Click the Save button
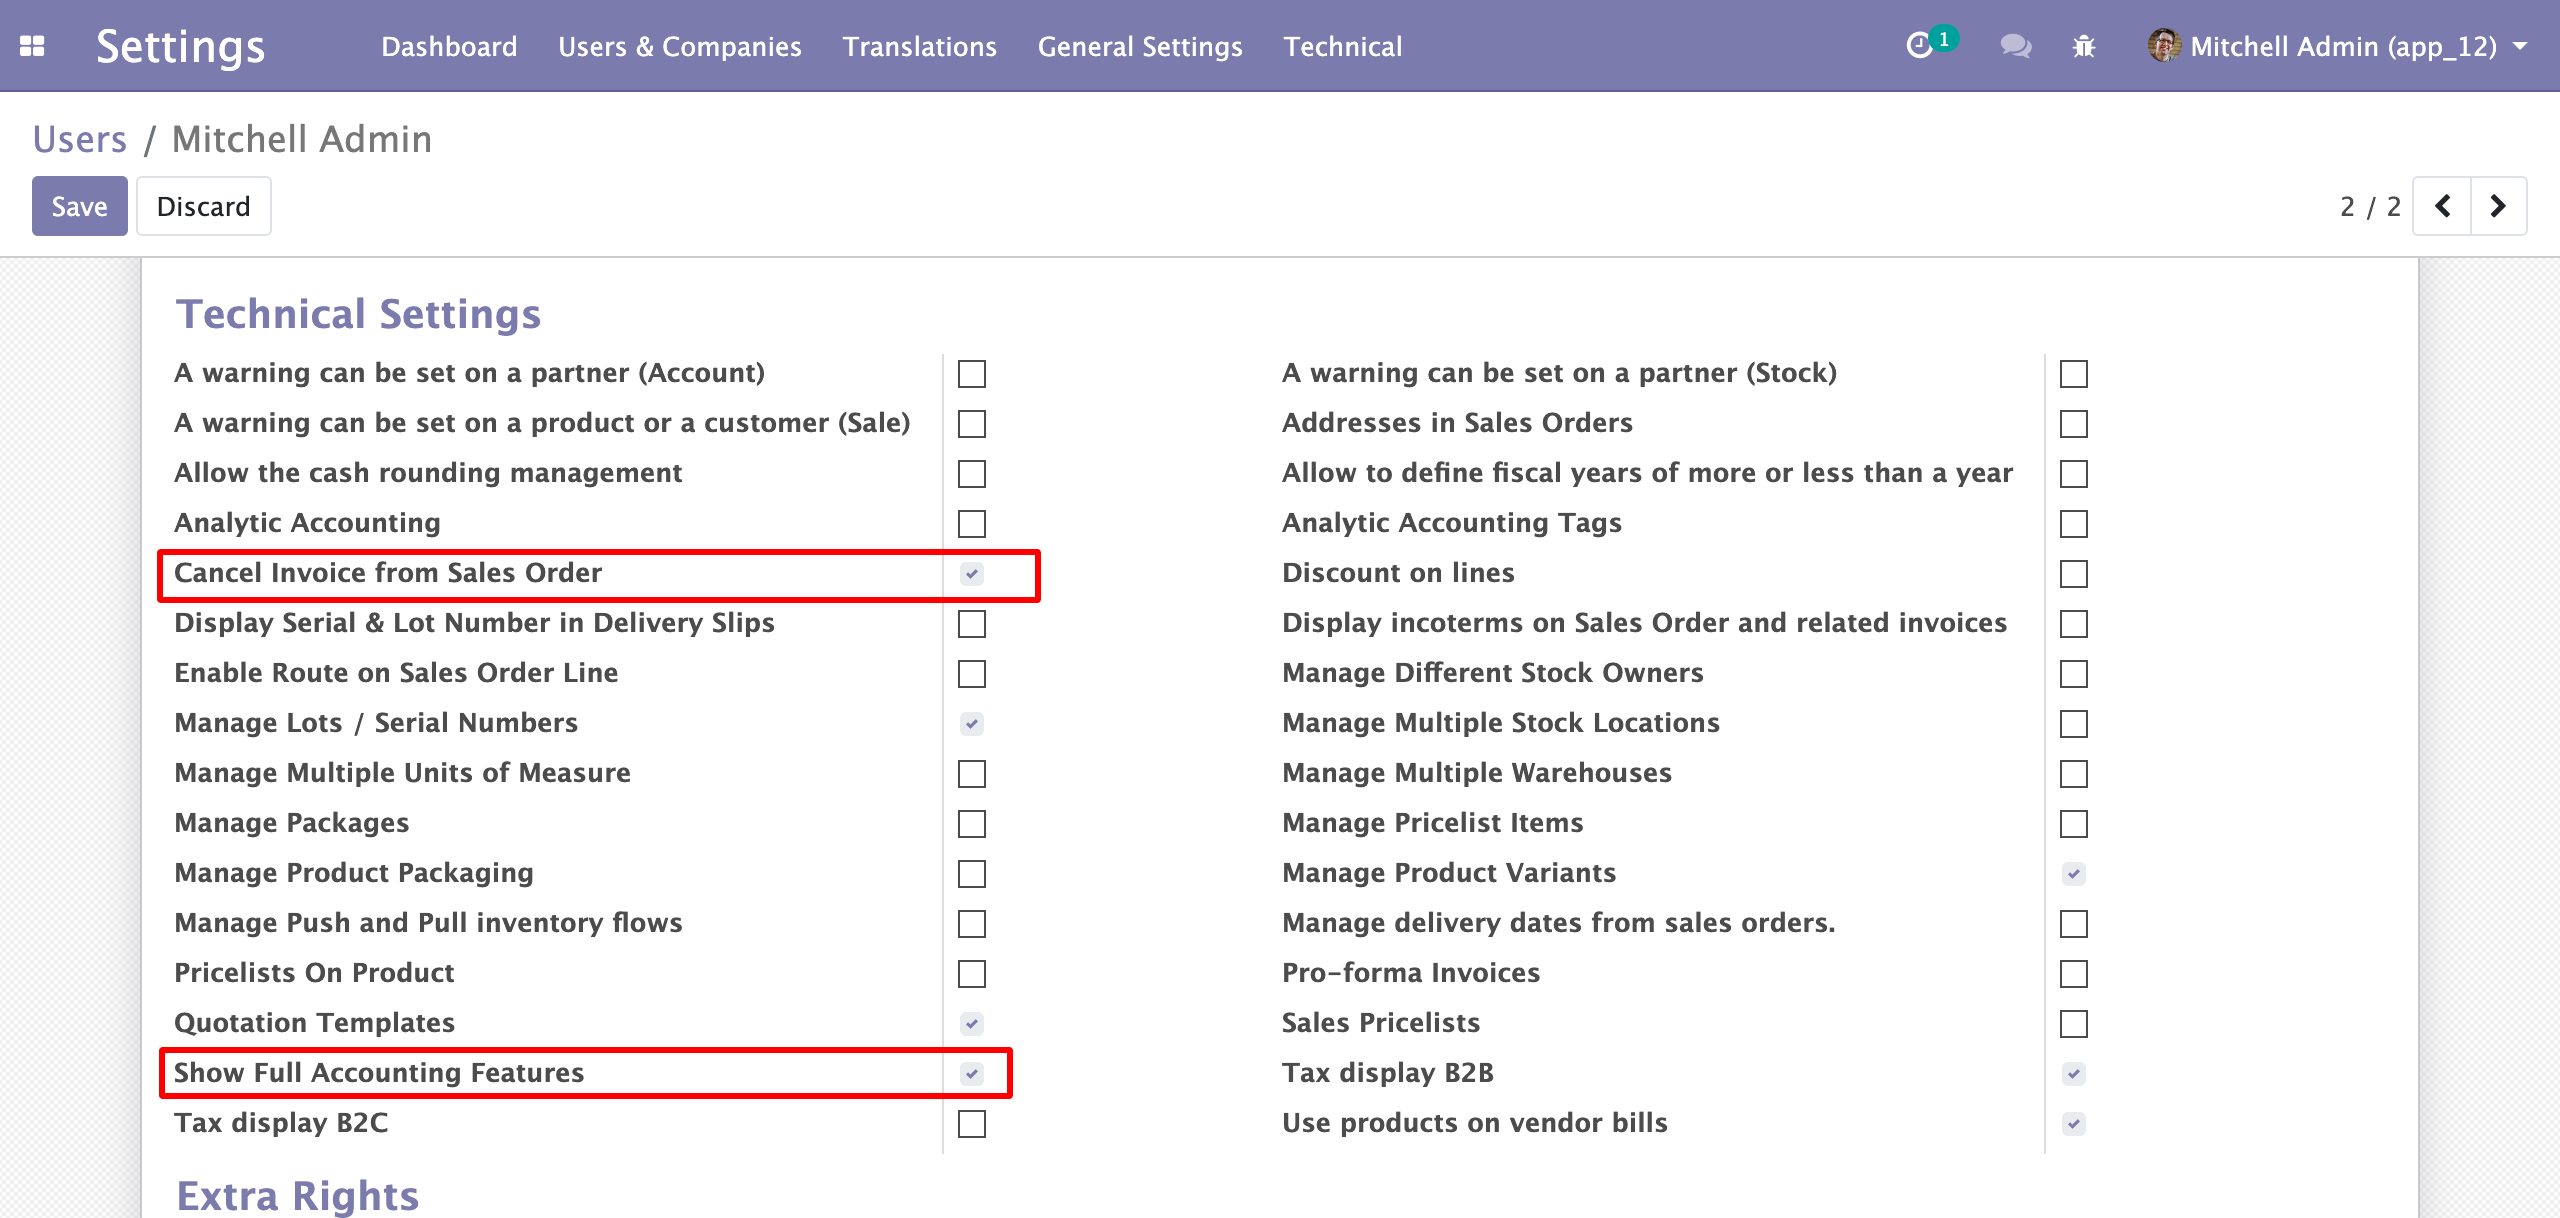2560x1218 pixels. pyautogui.click(x=80, y=206)
